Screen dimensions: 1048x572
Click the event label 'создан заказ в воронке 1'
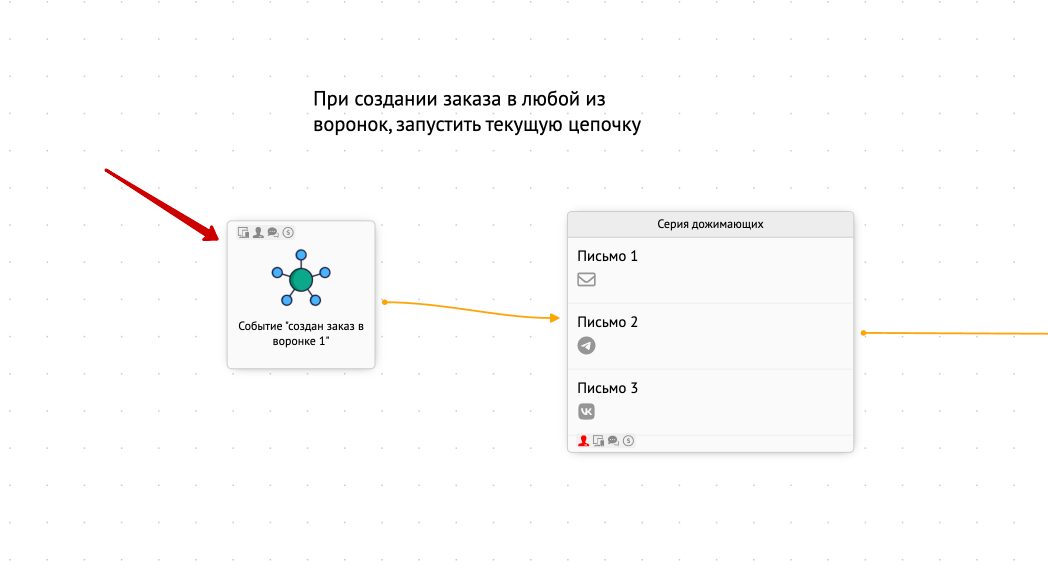point(301,333)
